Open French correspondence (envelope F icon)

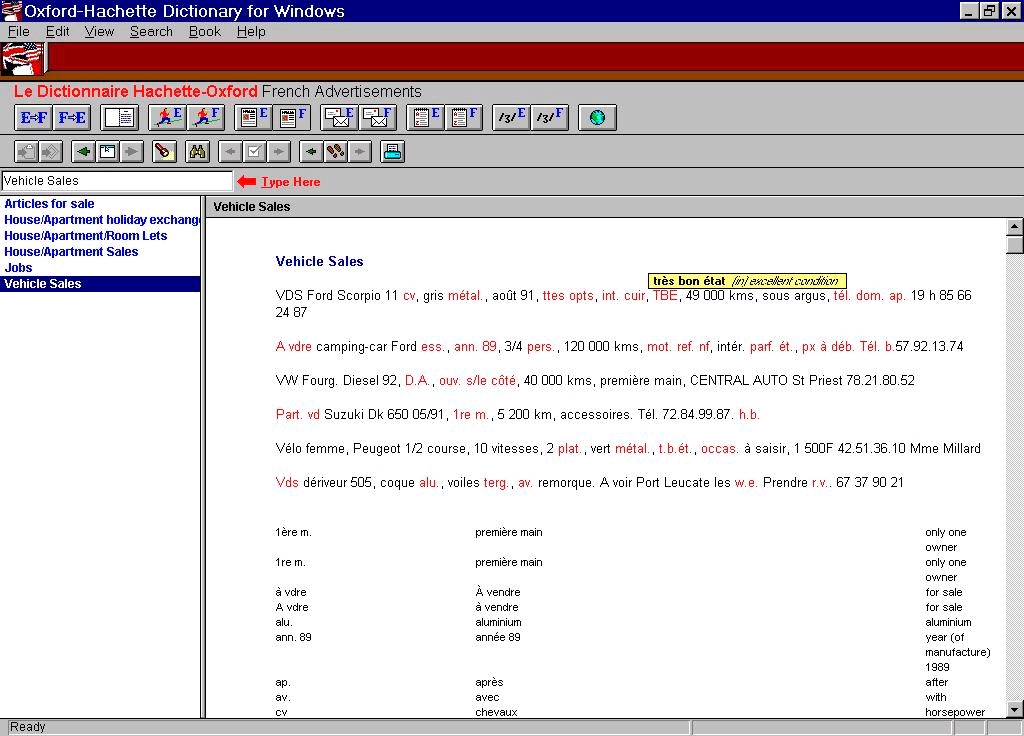pos(378,118)
